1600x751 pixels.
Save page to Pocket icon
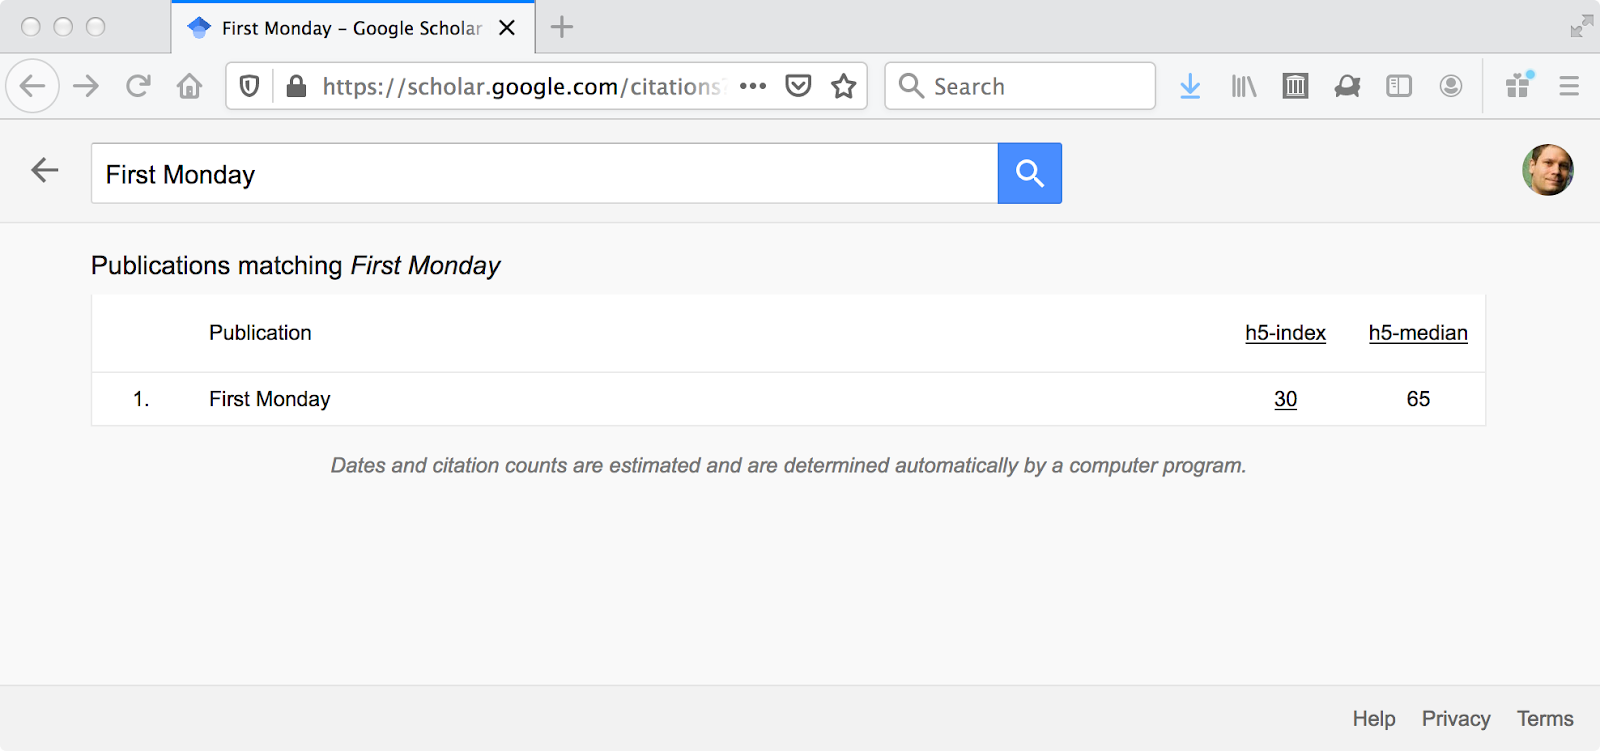798,86
